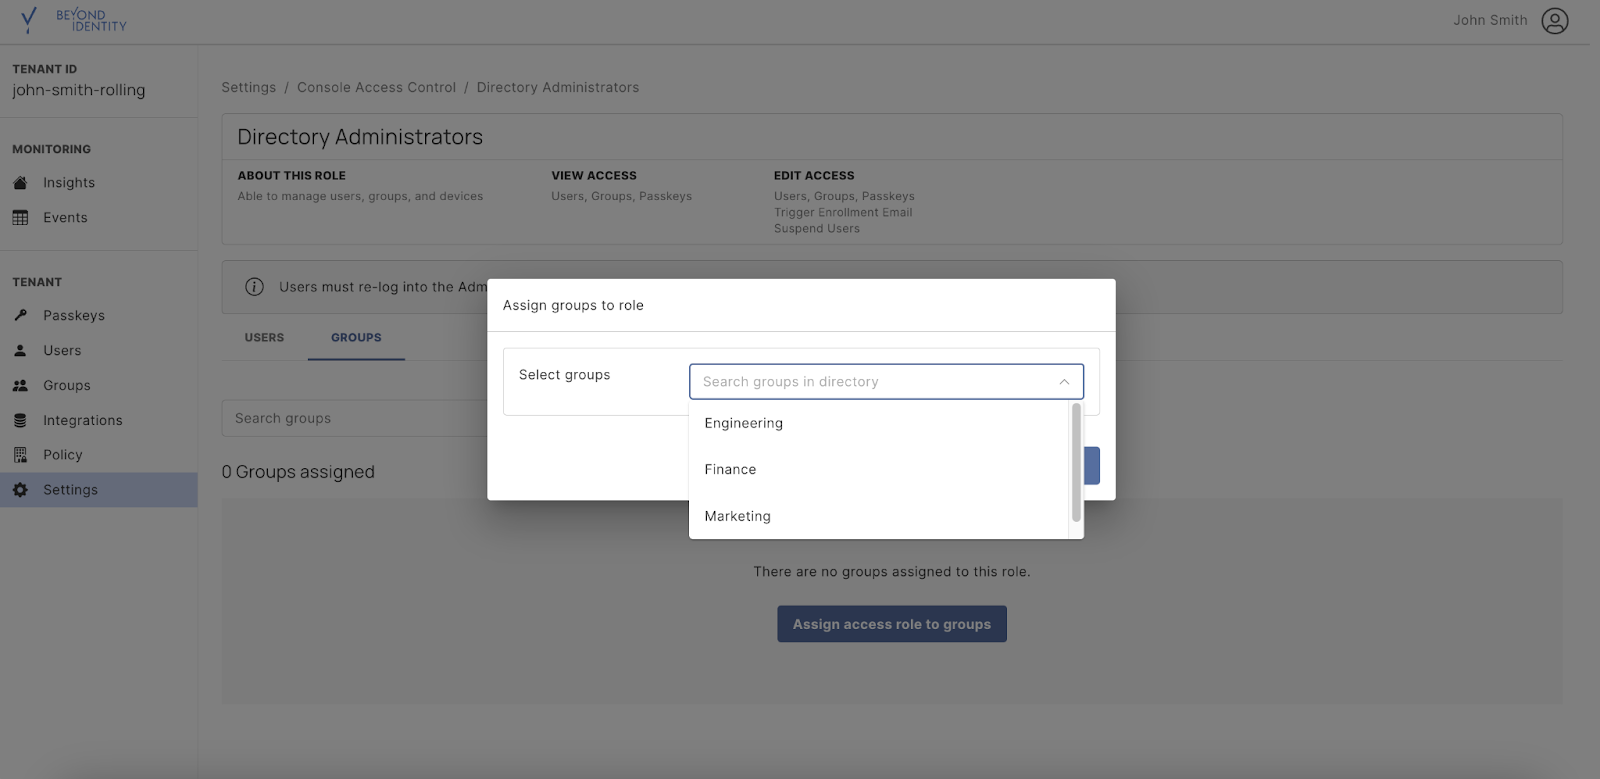Click the Settings gear icon
Viewport: 1600px width, 779px height.
[20, 490]
